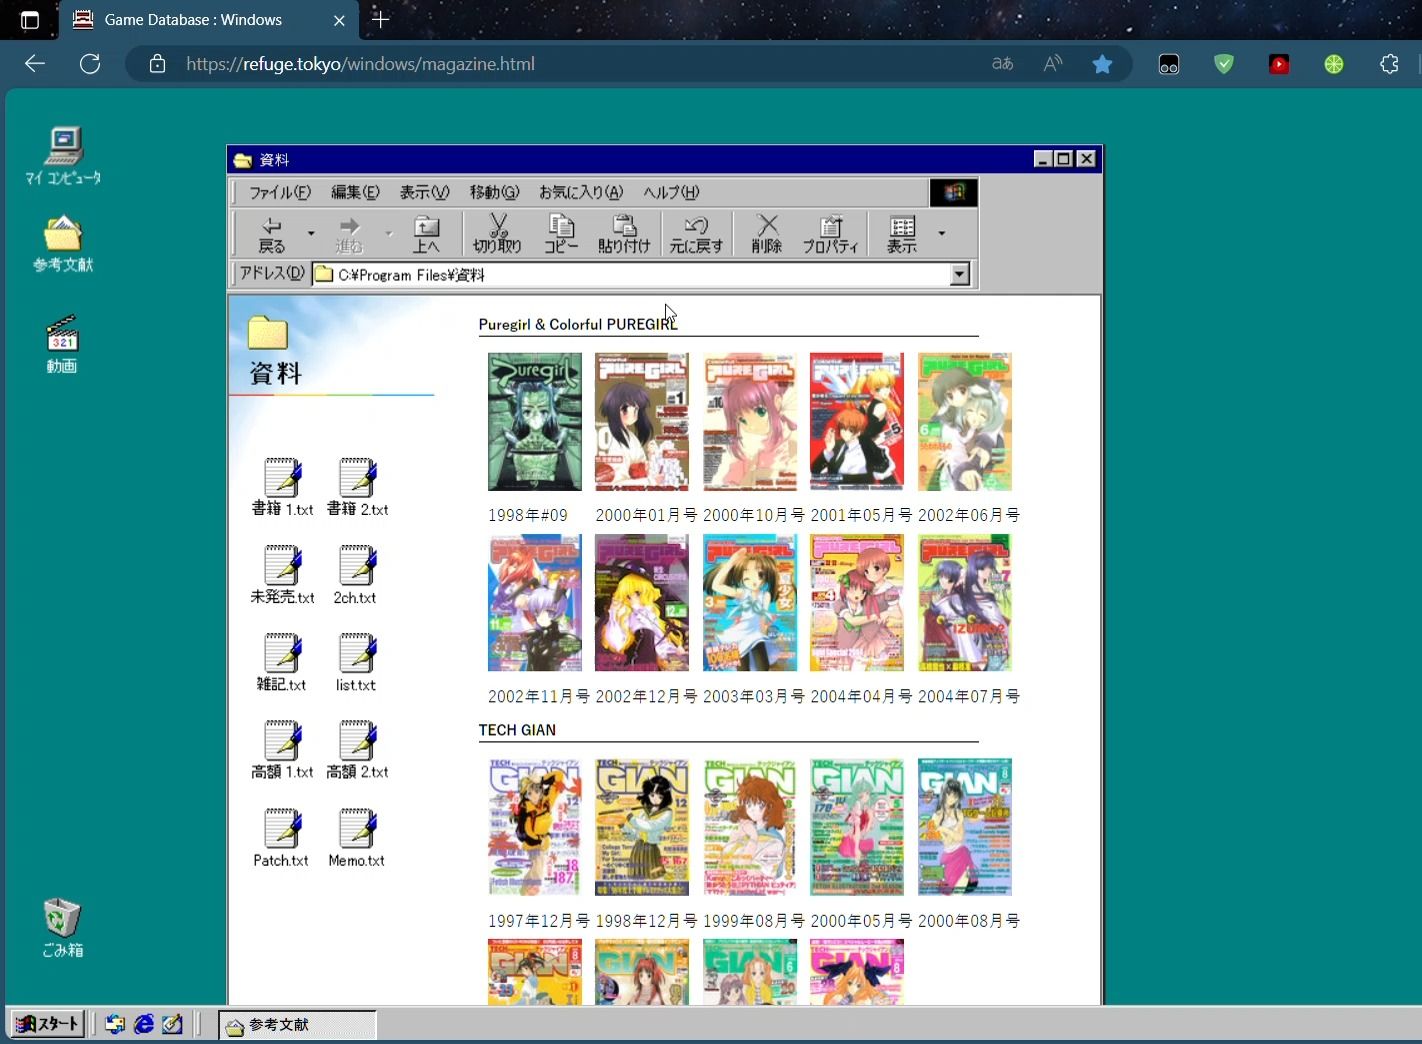The image size is (1422, 1044).
Task: Click the 元に戻す undo toolbar button
Action: point(696,234)
